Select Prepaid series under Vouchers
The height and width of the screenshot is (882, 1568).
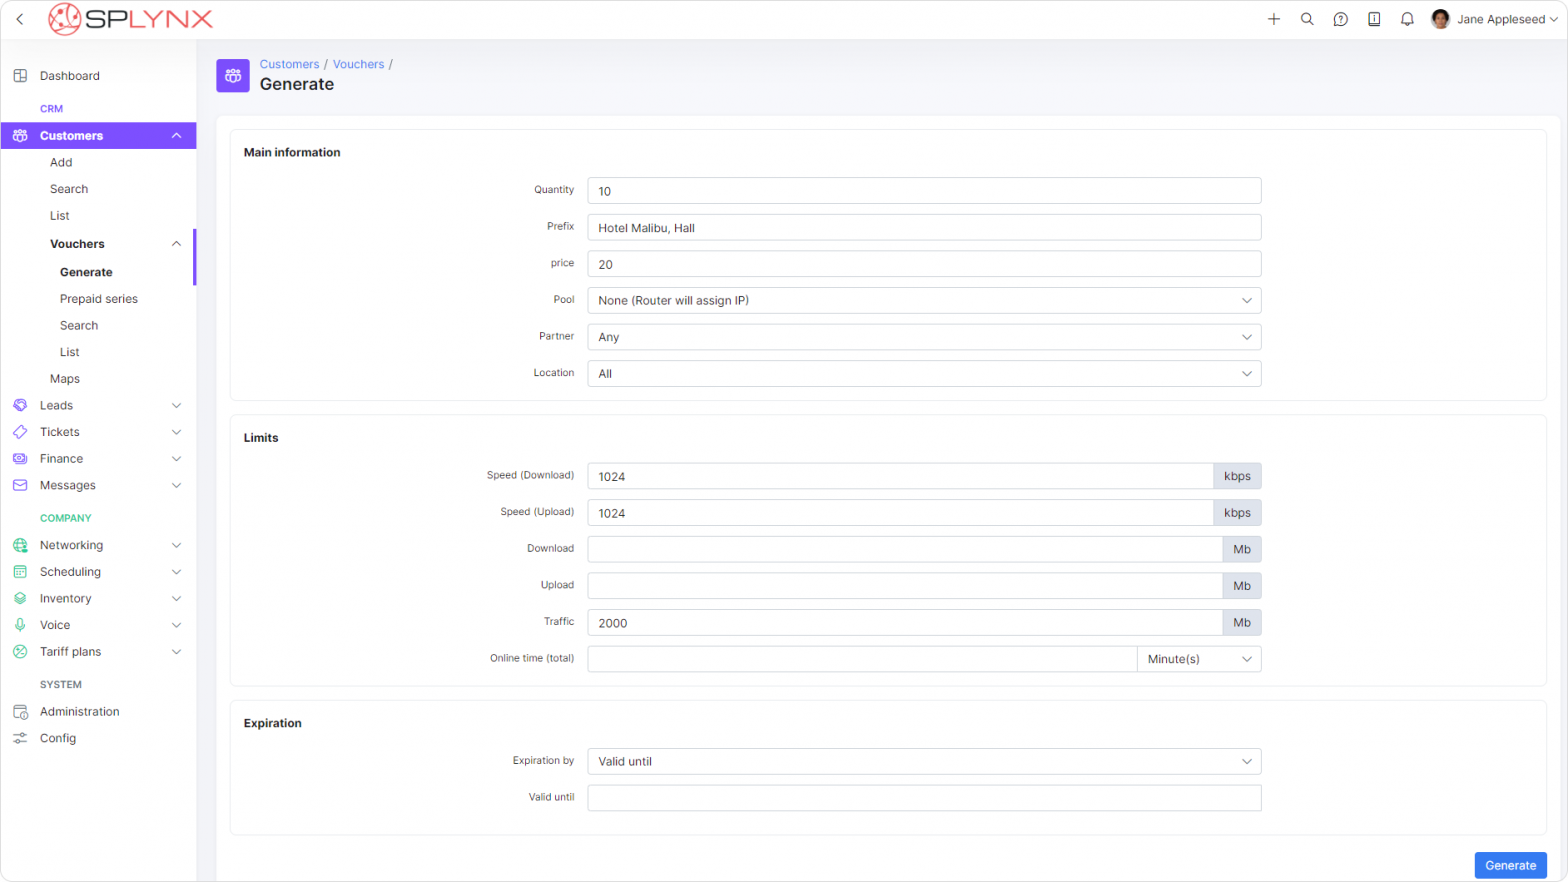pos(99,299)
